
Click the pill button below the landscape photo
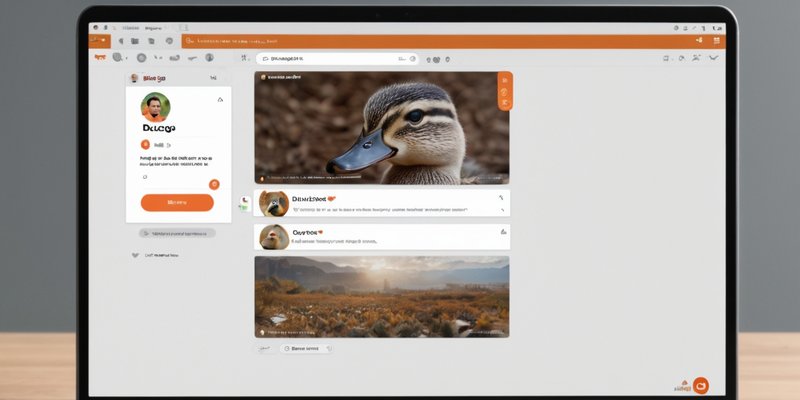coord(306,348)
